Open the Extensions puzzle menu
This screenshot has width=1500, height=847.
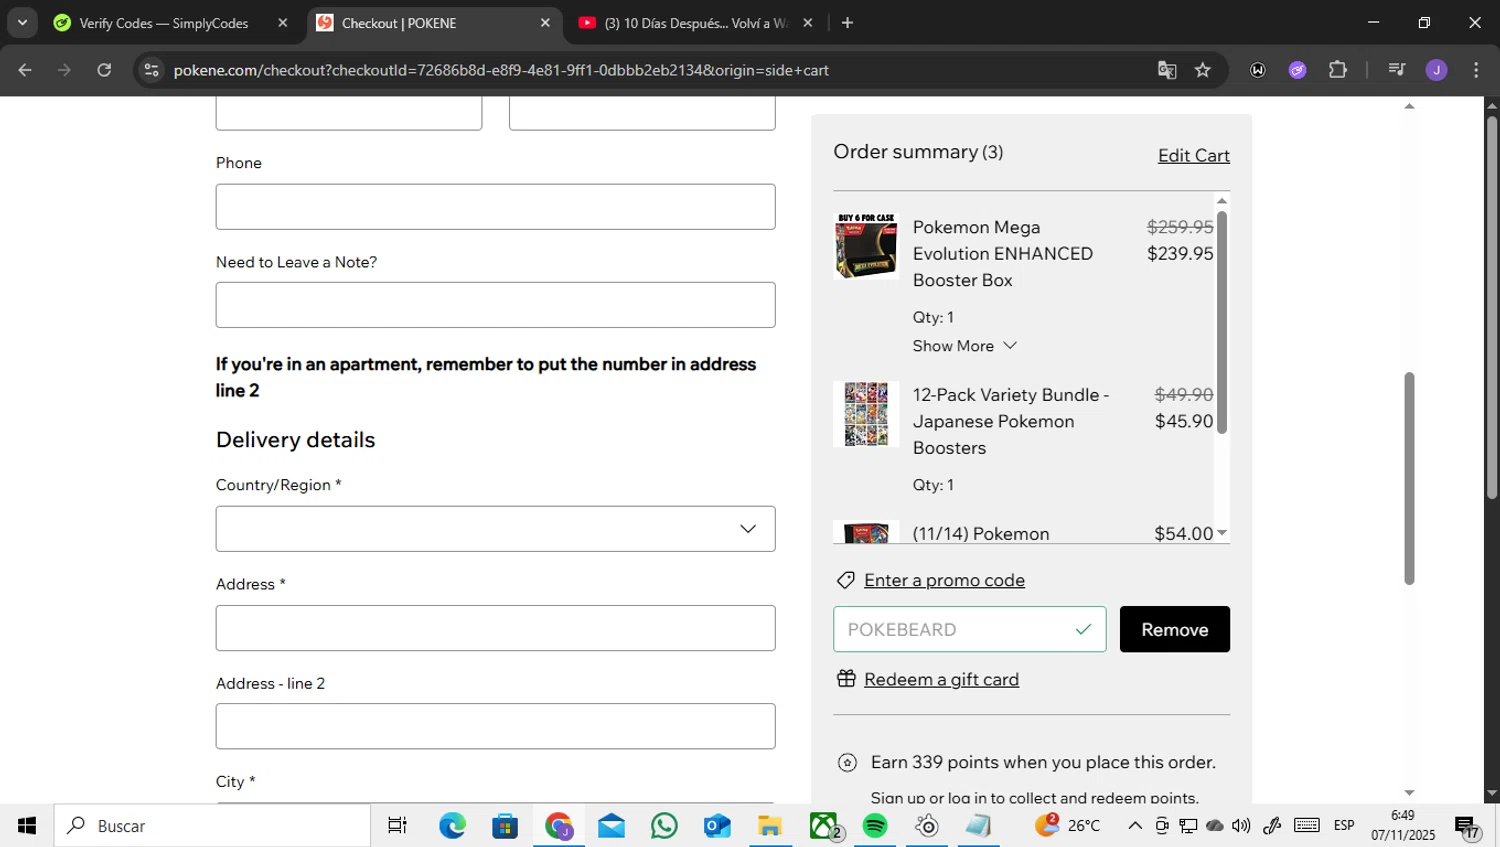click(x=1338, y=70)
